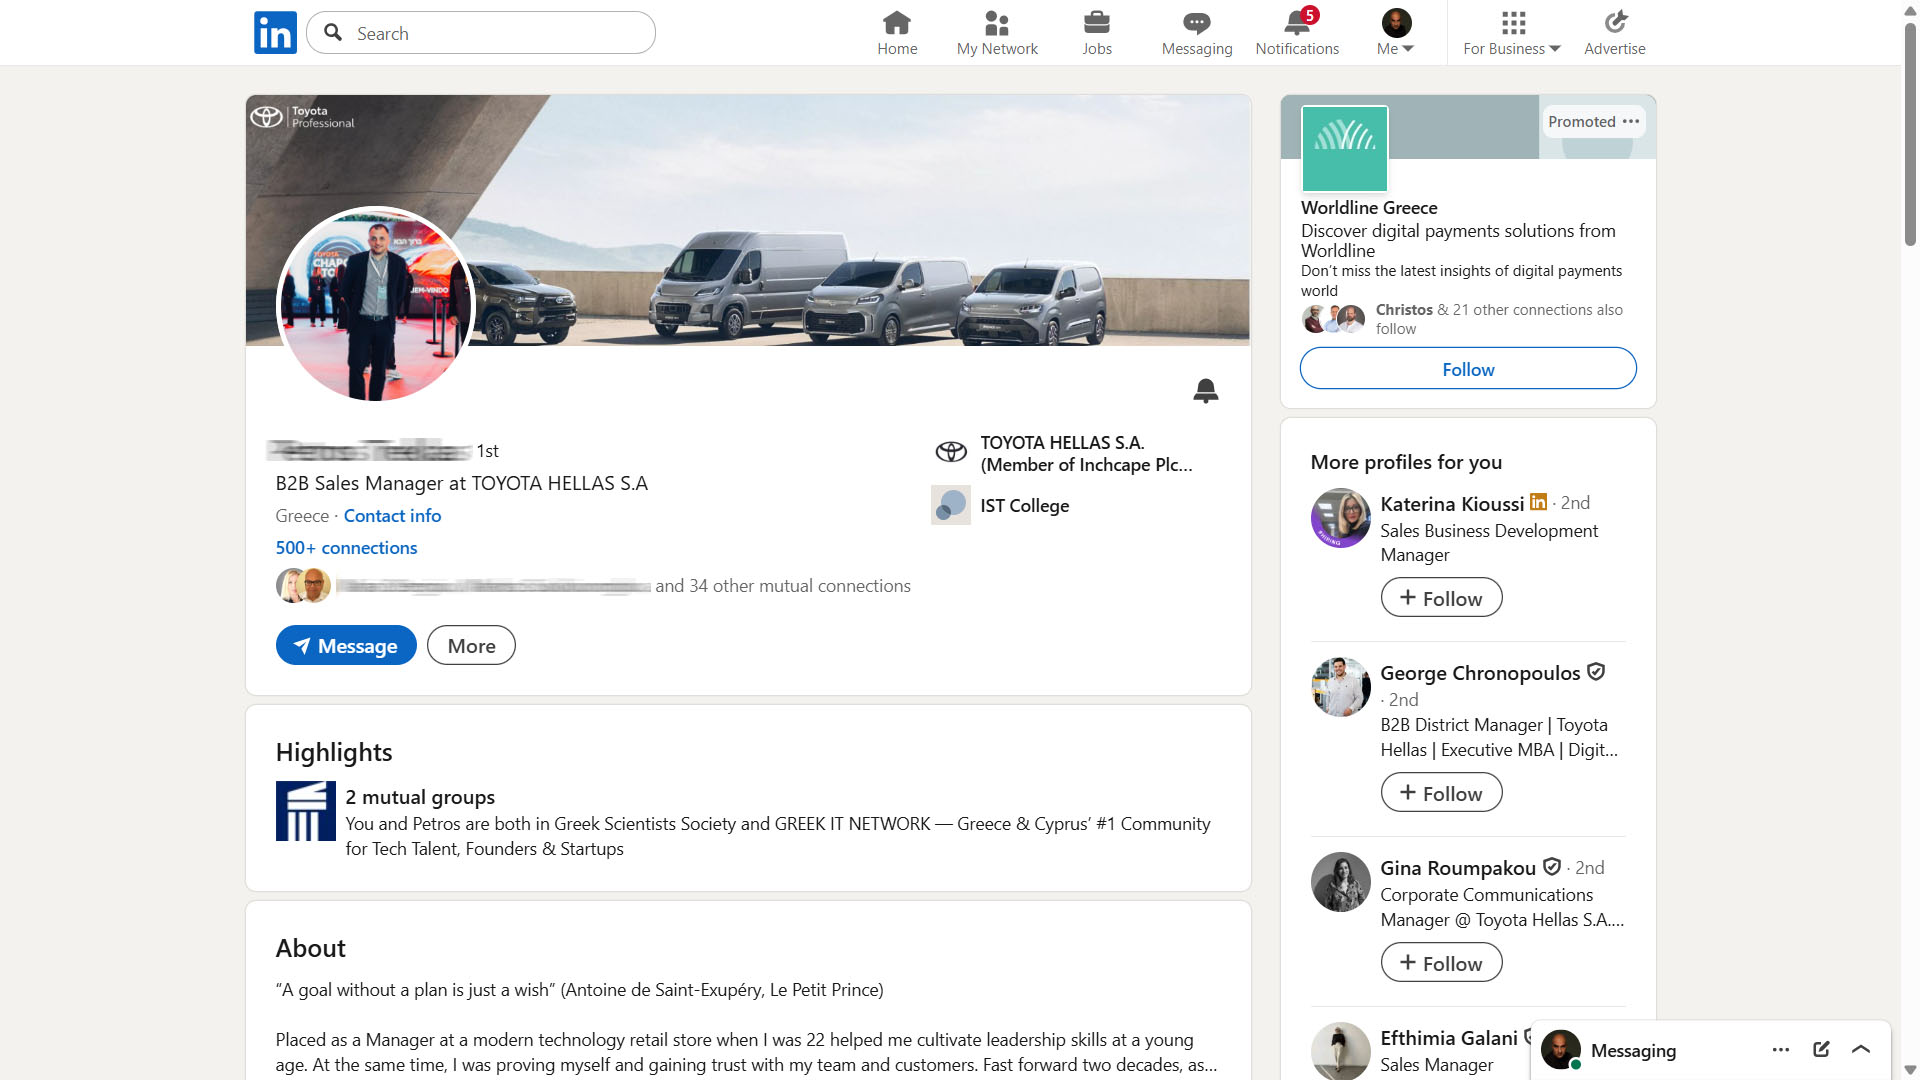Expand Messaging panel chevron
The width and height of the screenshot is (1920, 1080).
click(1861, 1049)
